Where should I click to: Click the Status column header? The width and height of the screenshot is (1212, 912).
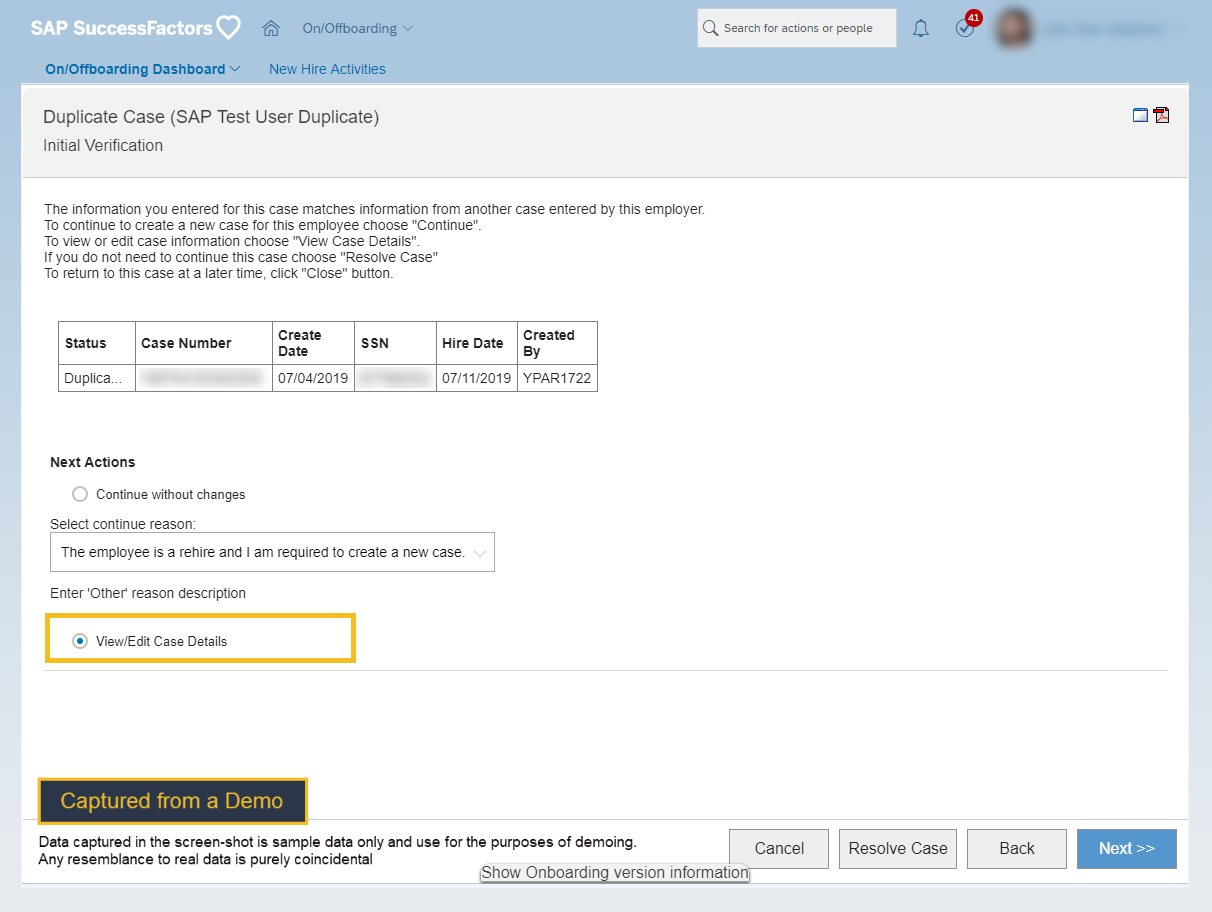[97, 343]
